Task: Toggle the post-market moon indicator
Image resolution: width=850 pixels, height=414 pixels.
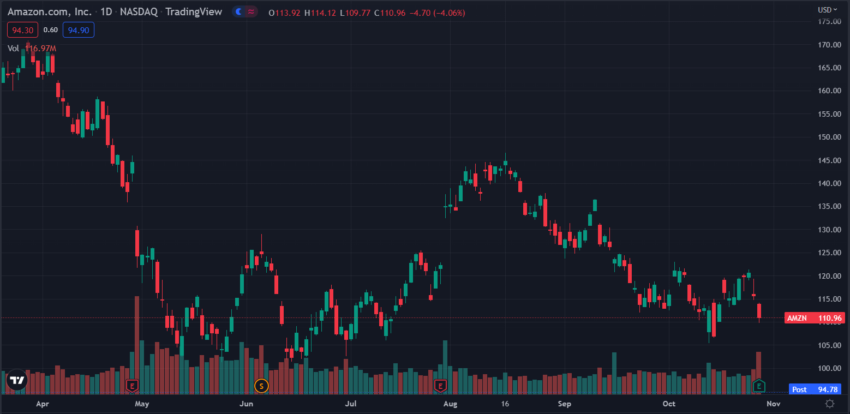Action: click(x=239, y=11)
